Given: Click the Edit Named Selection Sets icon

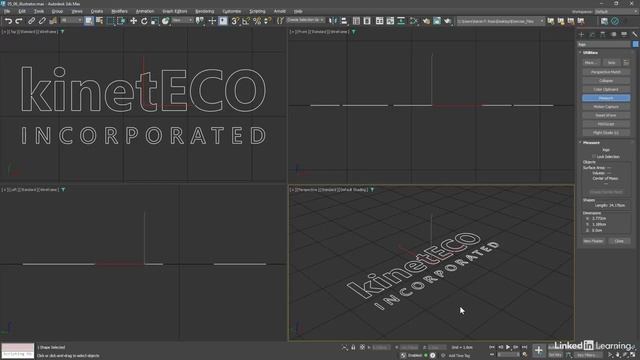Looking at the screenshot, I should coord(280,21).
